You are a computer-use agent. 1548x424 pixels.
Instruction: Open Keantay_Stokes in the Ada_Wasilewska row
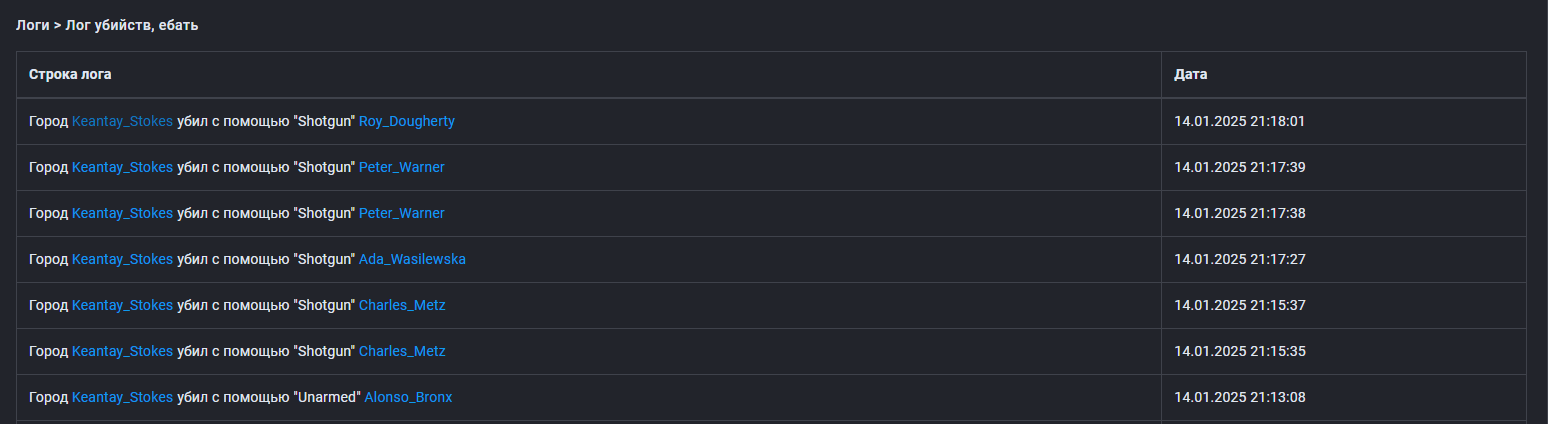122,259
